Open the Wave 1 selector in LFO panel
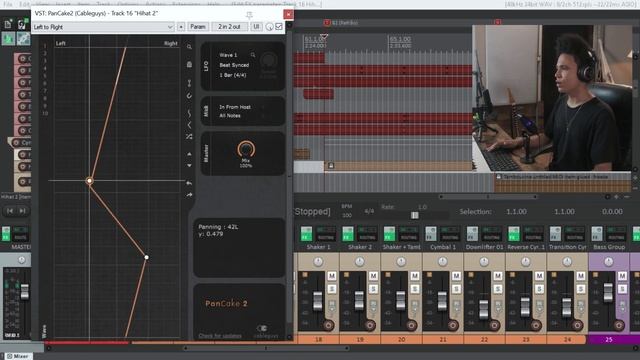Viewport: 640px width, 360px height. coord(229,55)
